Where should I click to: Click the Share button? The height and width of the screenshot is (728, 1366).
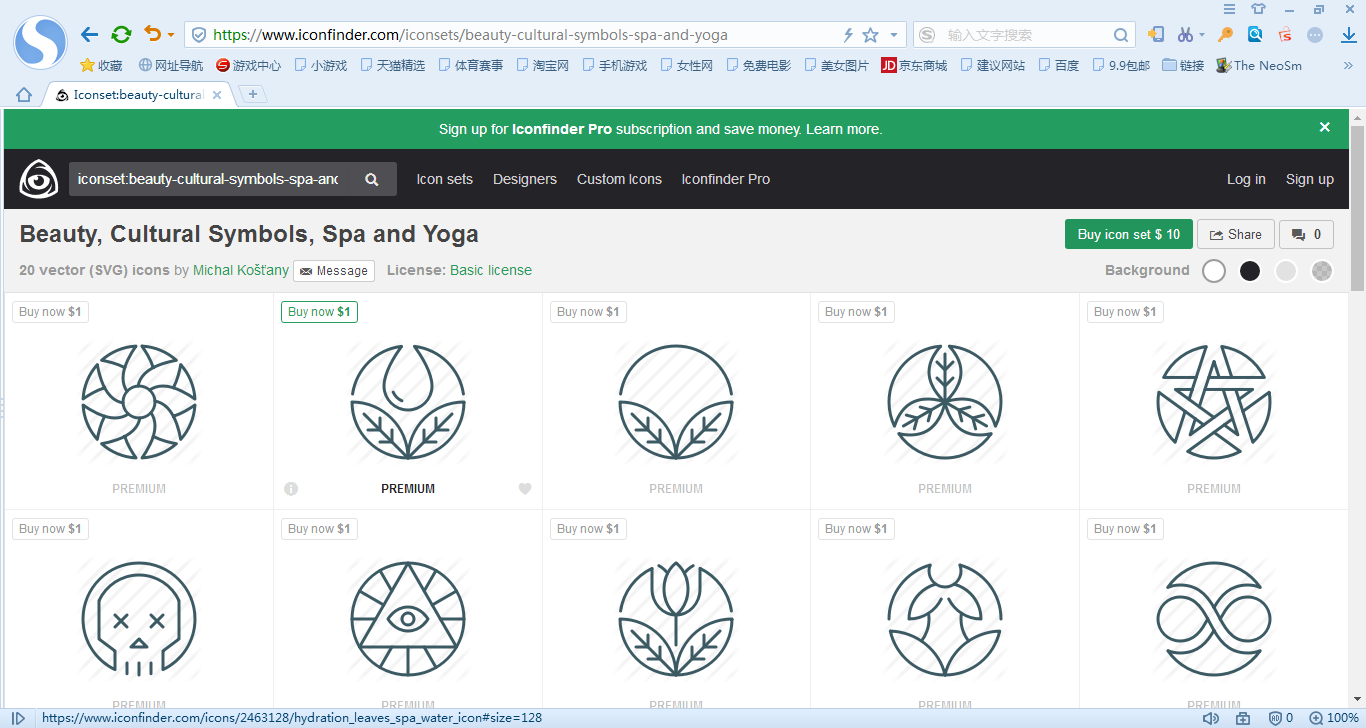pos(1236,234)
